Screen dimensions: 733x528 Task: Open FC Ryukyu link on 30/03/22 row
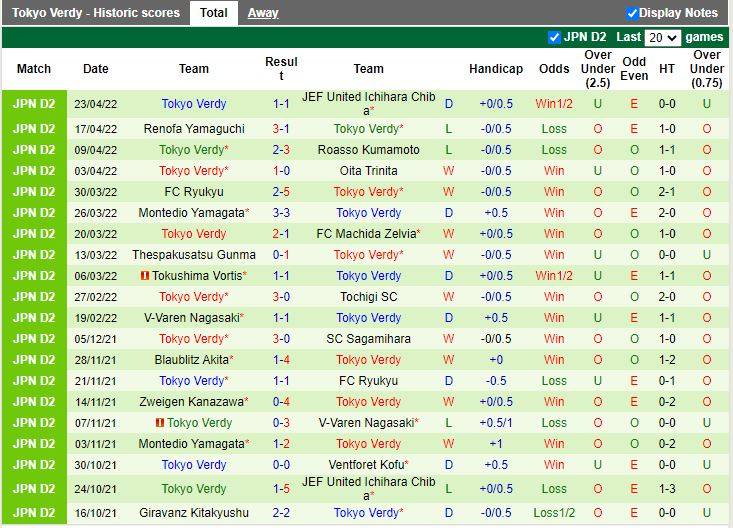(194, 192)
